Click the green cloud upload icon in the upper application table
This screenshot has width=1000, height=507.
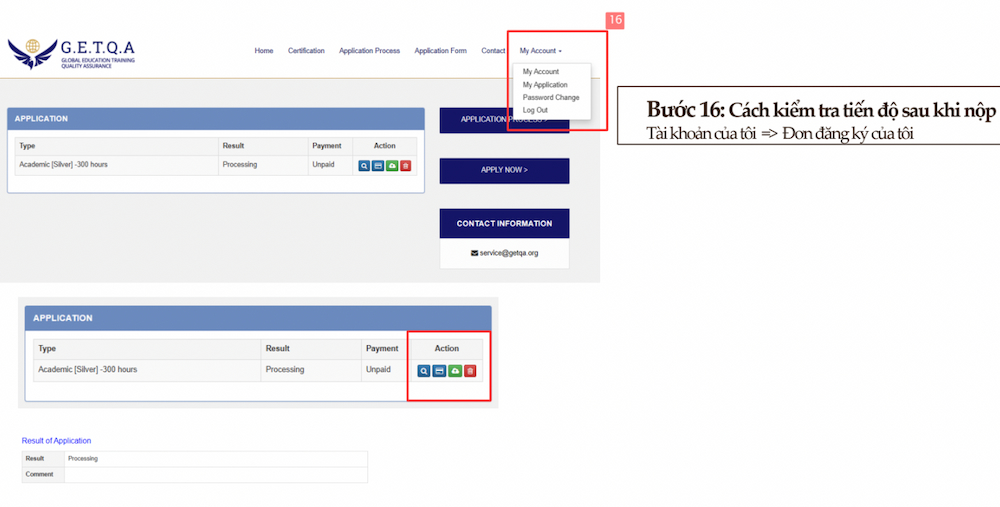(x=392, y=165)
